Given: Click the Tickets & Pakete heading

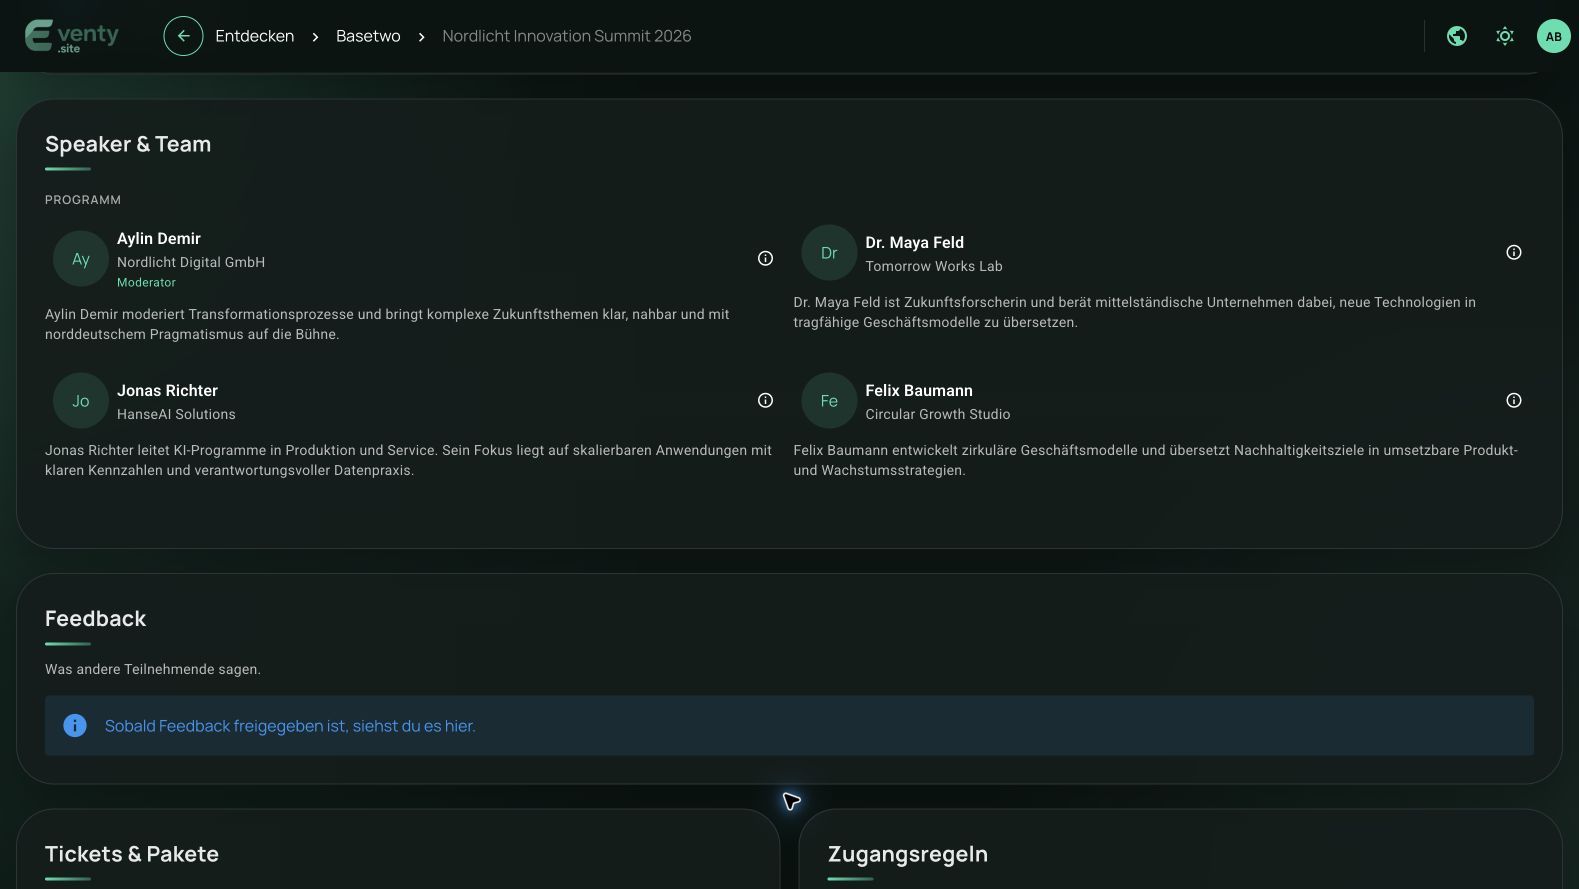Looking at the screenshot, I should click(x=132, y=854).
